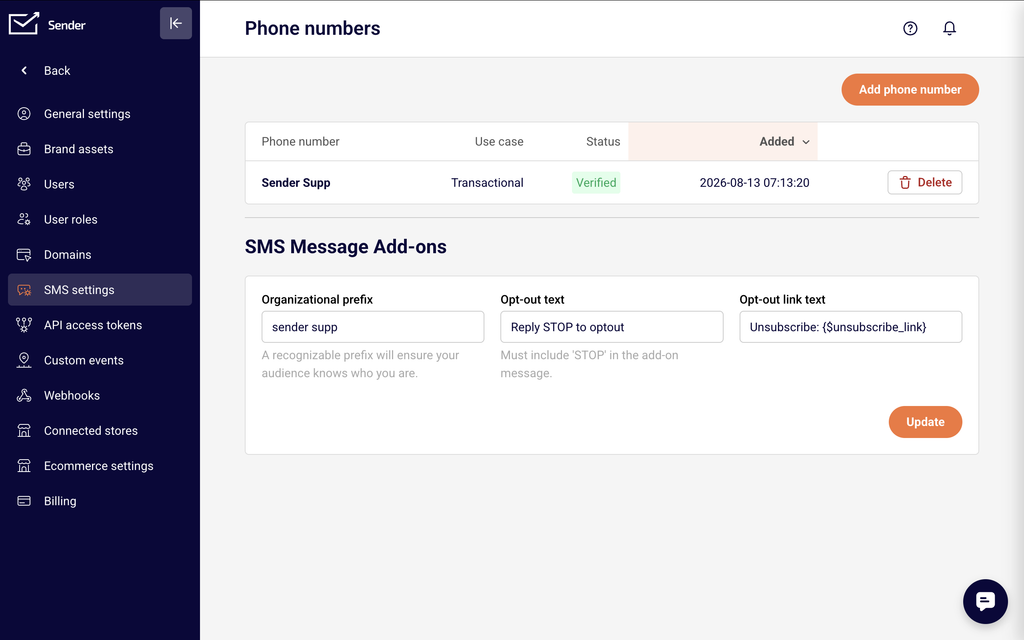
Task: Click the General settings user icon
Action: click(x=24, y=114)
